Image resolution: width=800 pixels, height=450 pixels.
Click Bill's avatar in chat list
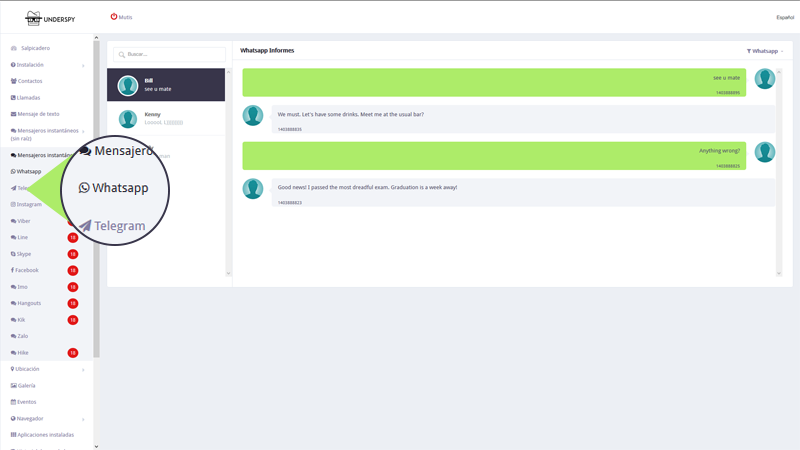[x=128, y=85]
